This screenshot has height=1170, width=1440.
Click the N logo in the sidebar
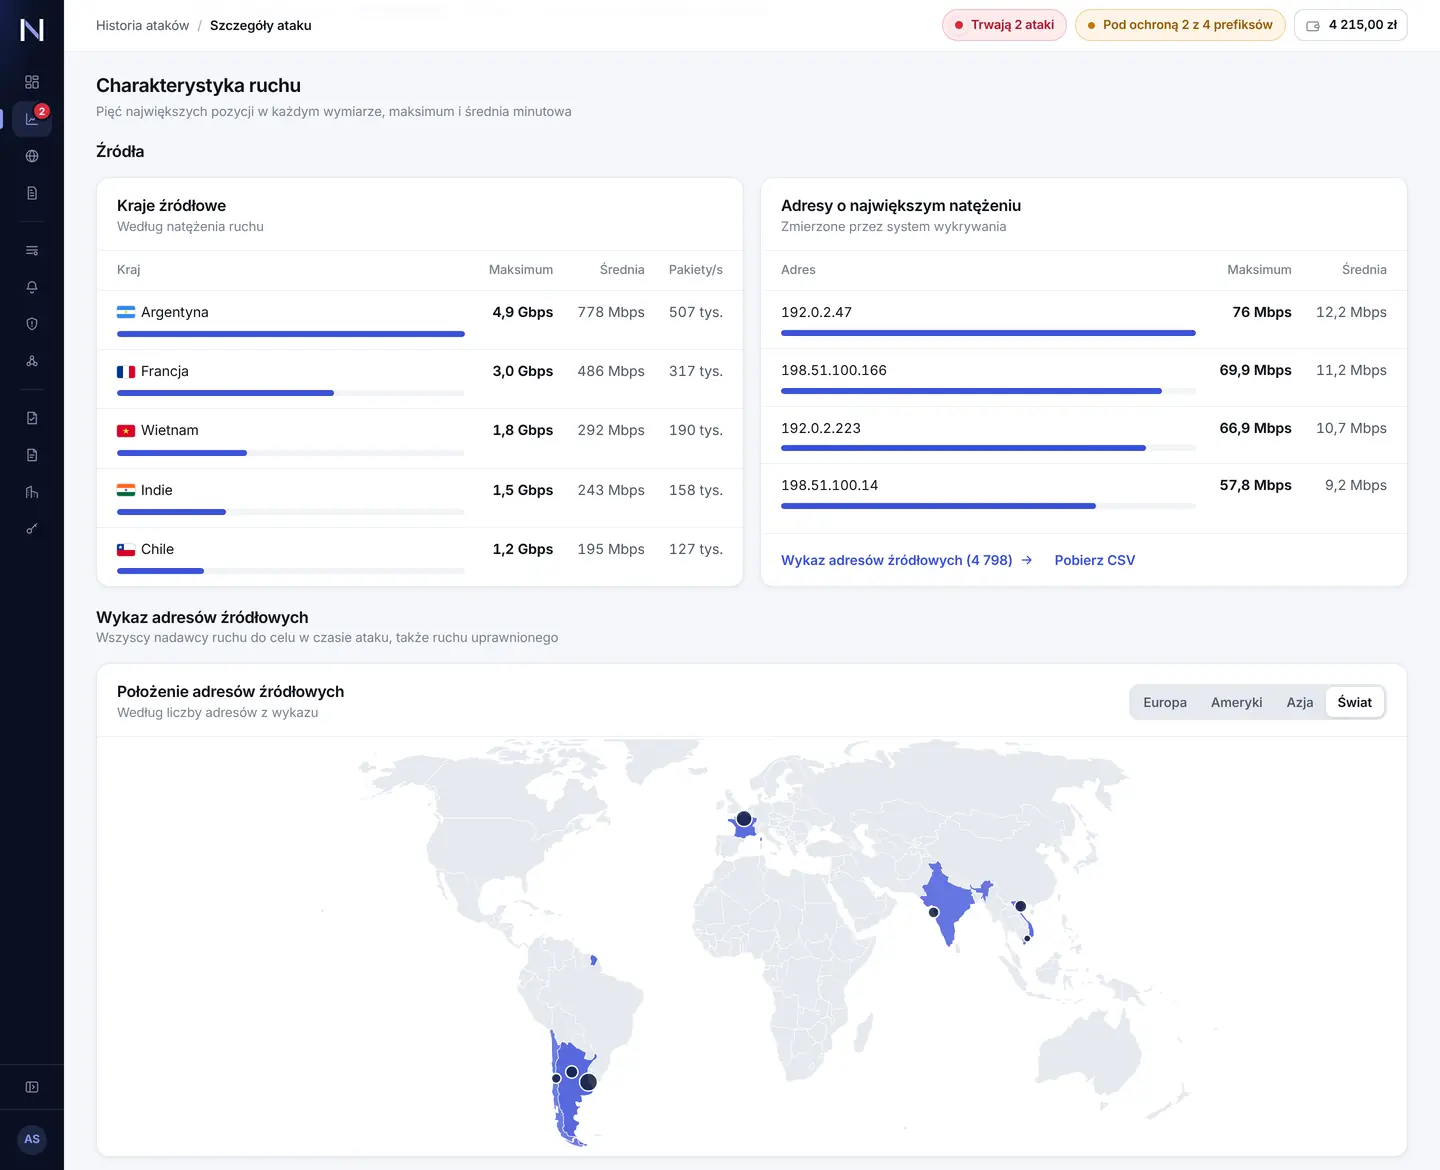click(32, 30)
